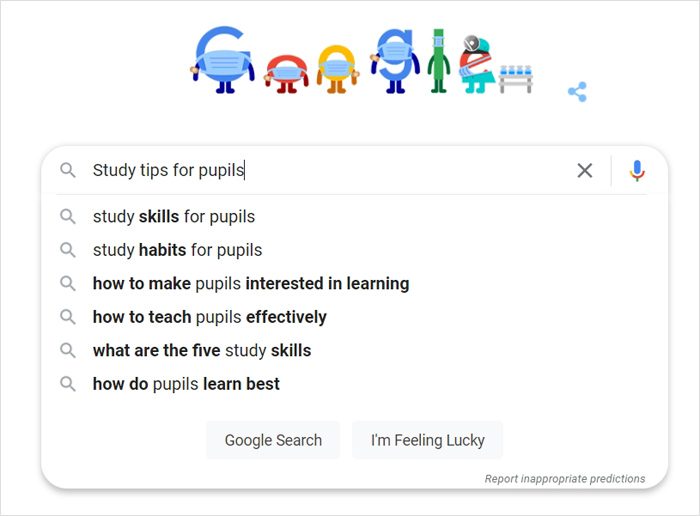Pick 'how do pupils learn best' suggestion

click(186, 384)
